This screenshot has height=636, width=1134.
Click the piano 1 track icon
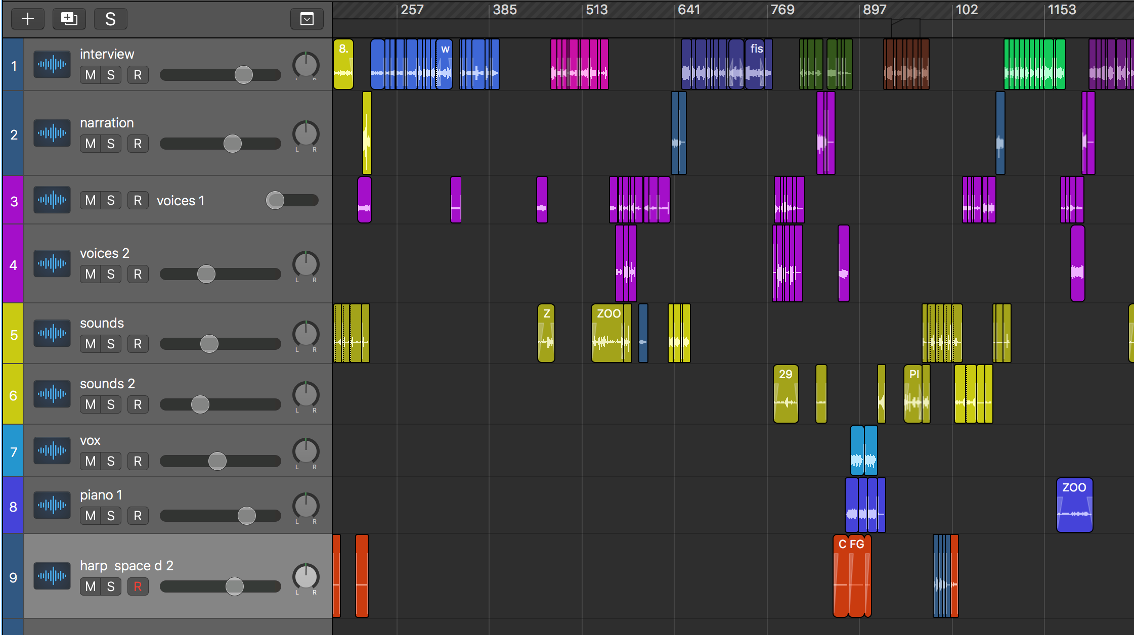click(x=52, y=506)
